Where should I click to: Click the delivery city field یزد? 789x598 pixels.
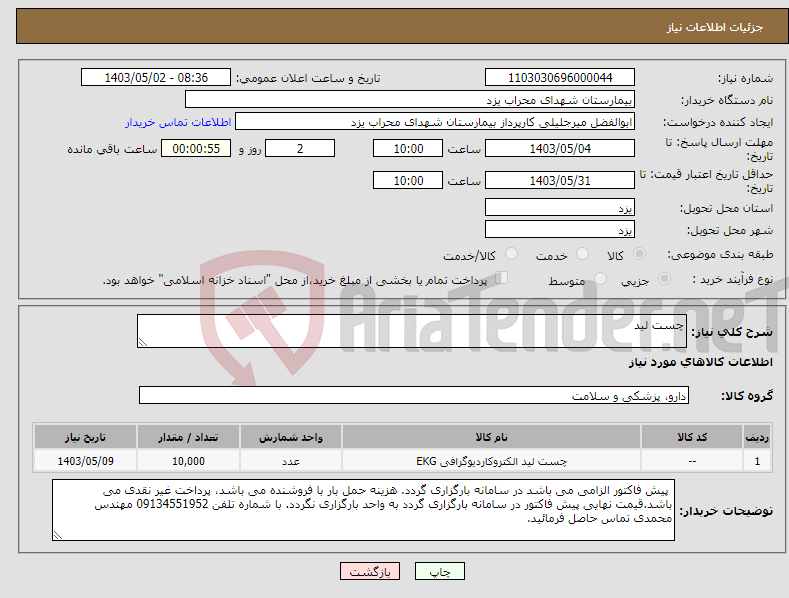tap(560, 230)
